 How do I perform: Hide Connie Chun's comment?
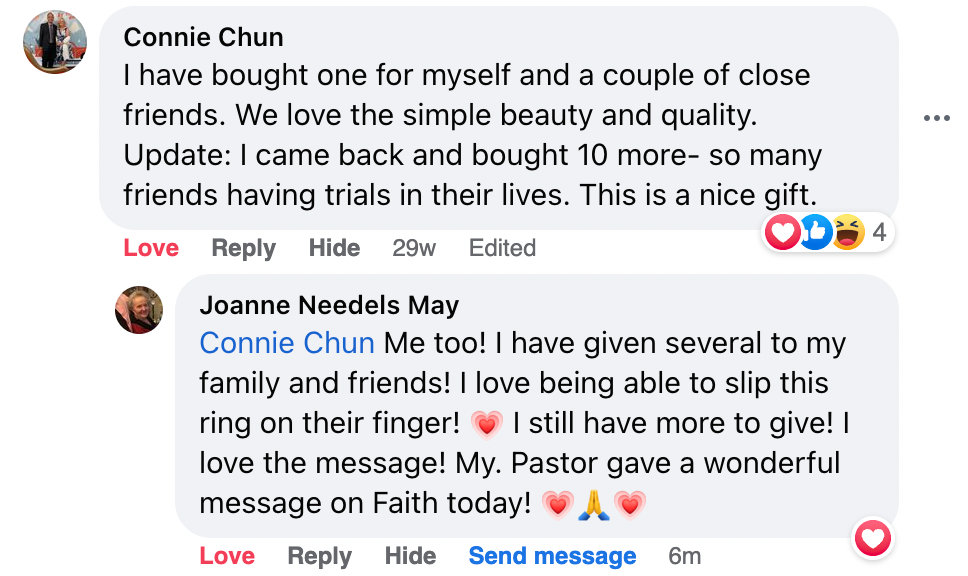pyautogui.click(x=334, y=248)
